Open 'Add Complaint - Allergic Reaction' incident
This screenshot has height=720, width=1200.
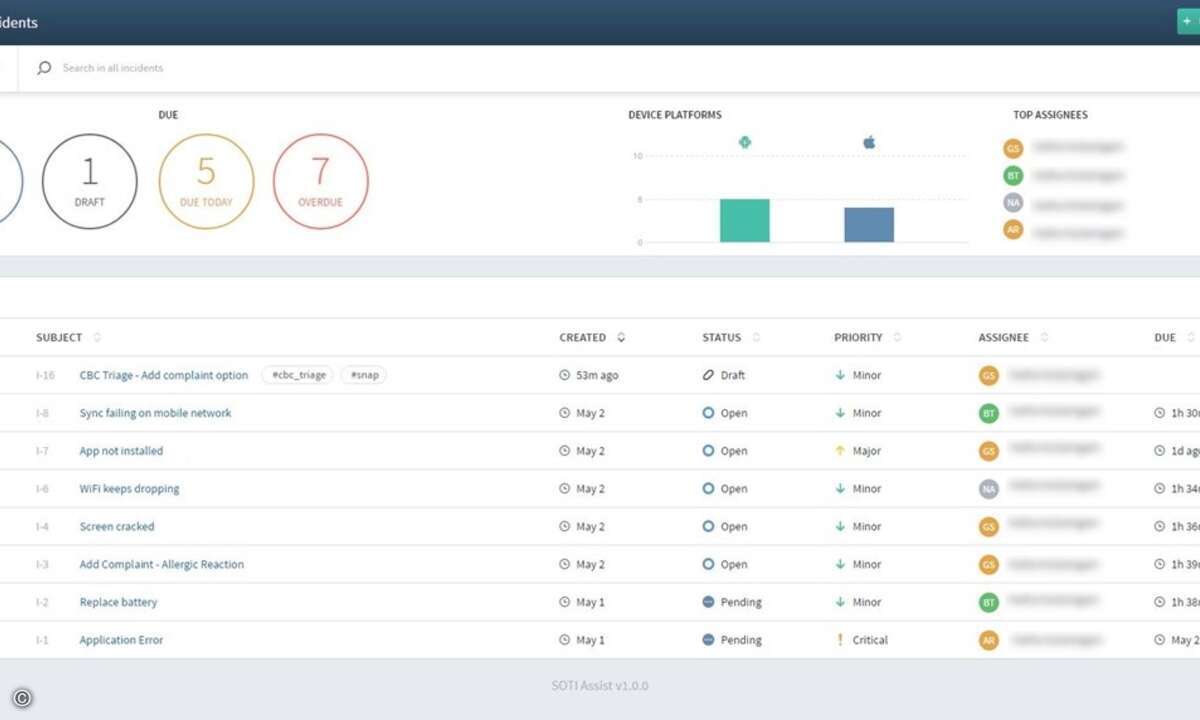162,565
